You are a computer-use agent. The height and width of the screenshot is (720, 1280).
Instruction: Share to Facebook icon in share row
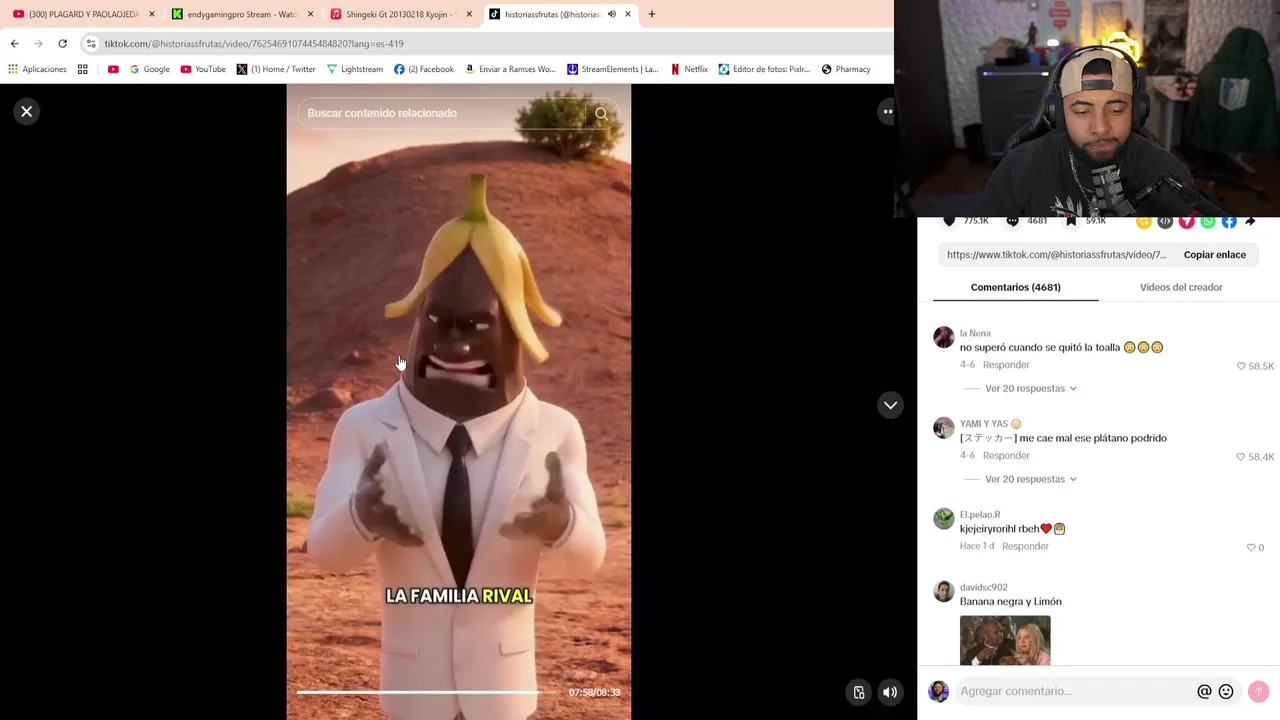1229,221
